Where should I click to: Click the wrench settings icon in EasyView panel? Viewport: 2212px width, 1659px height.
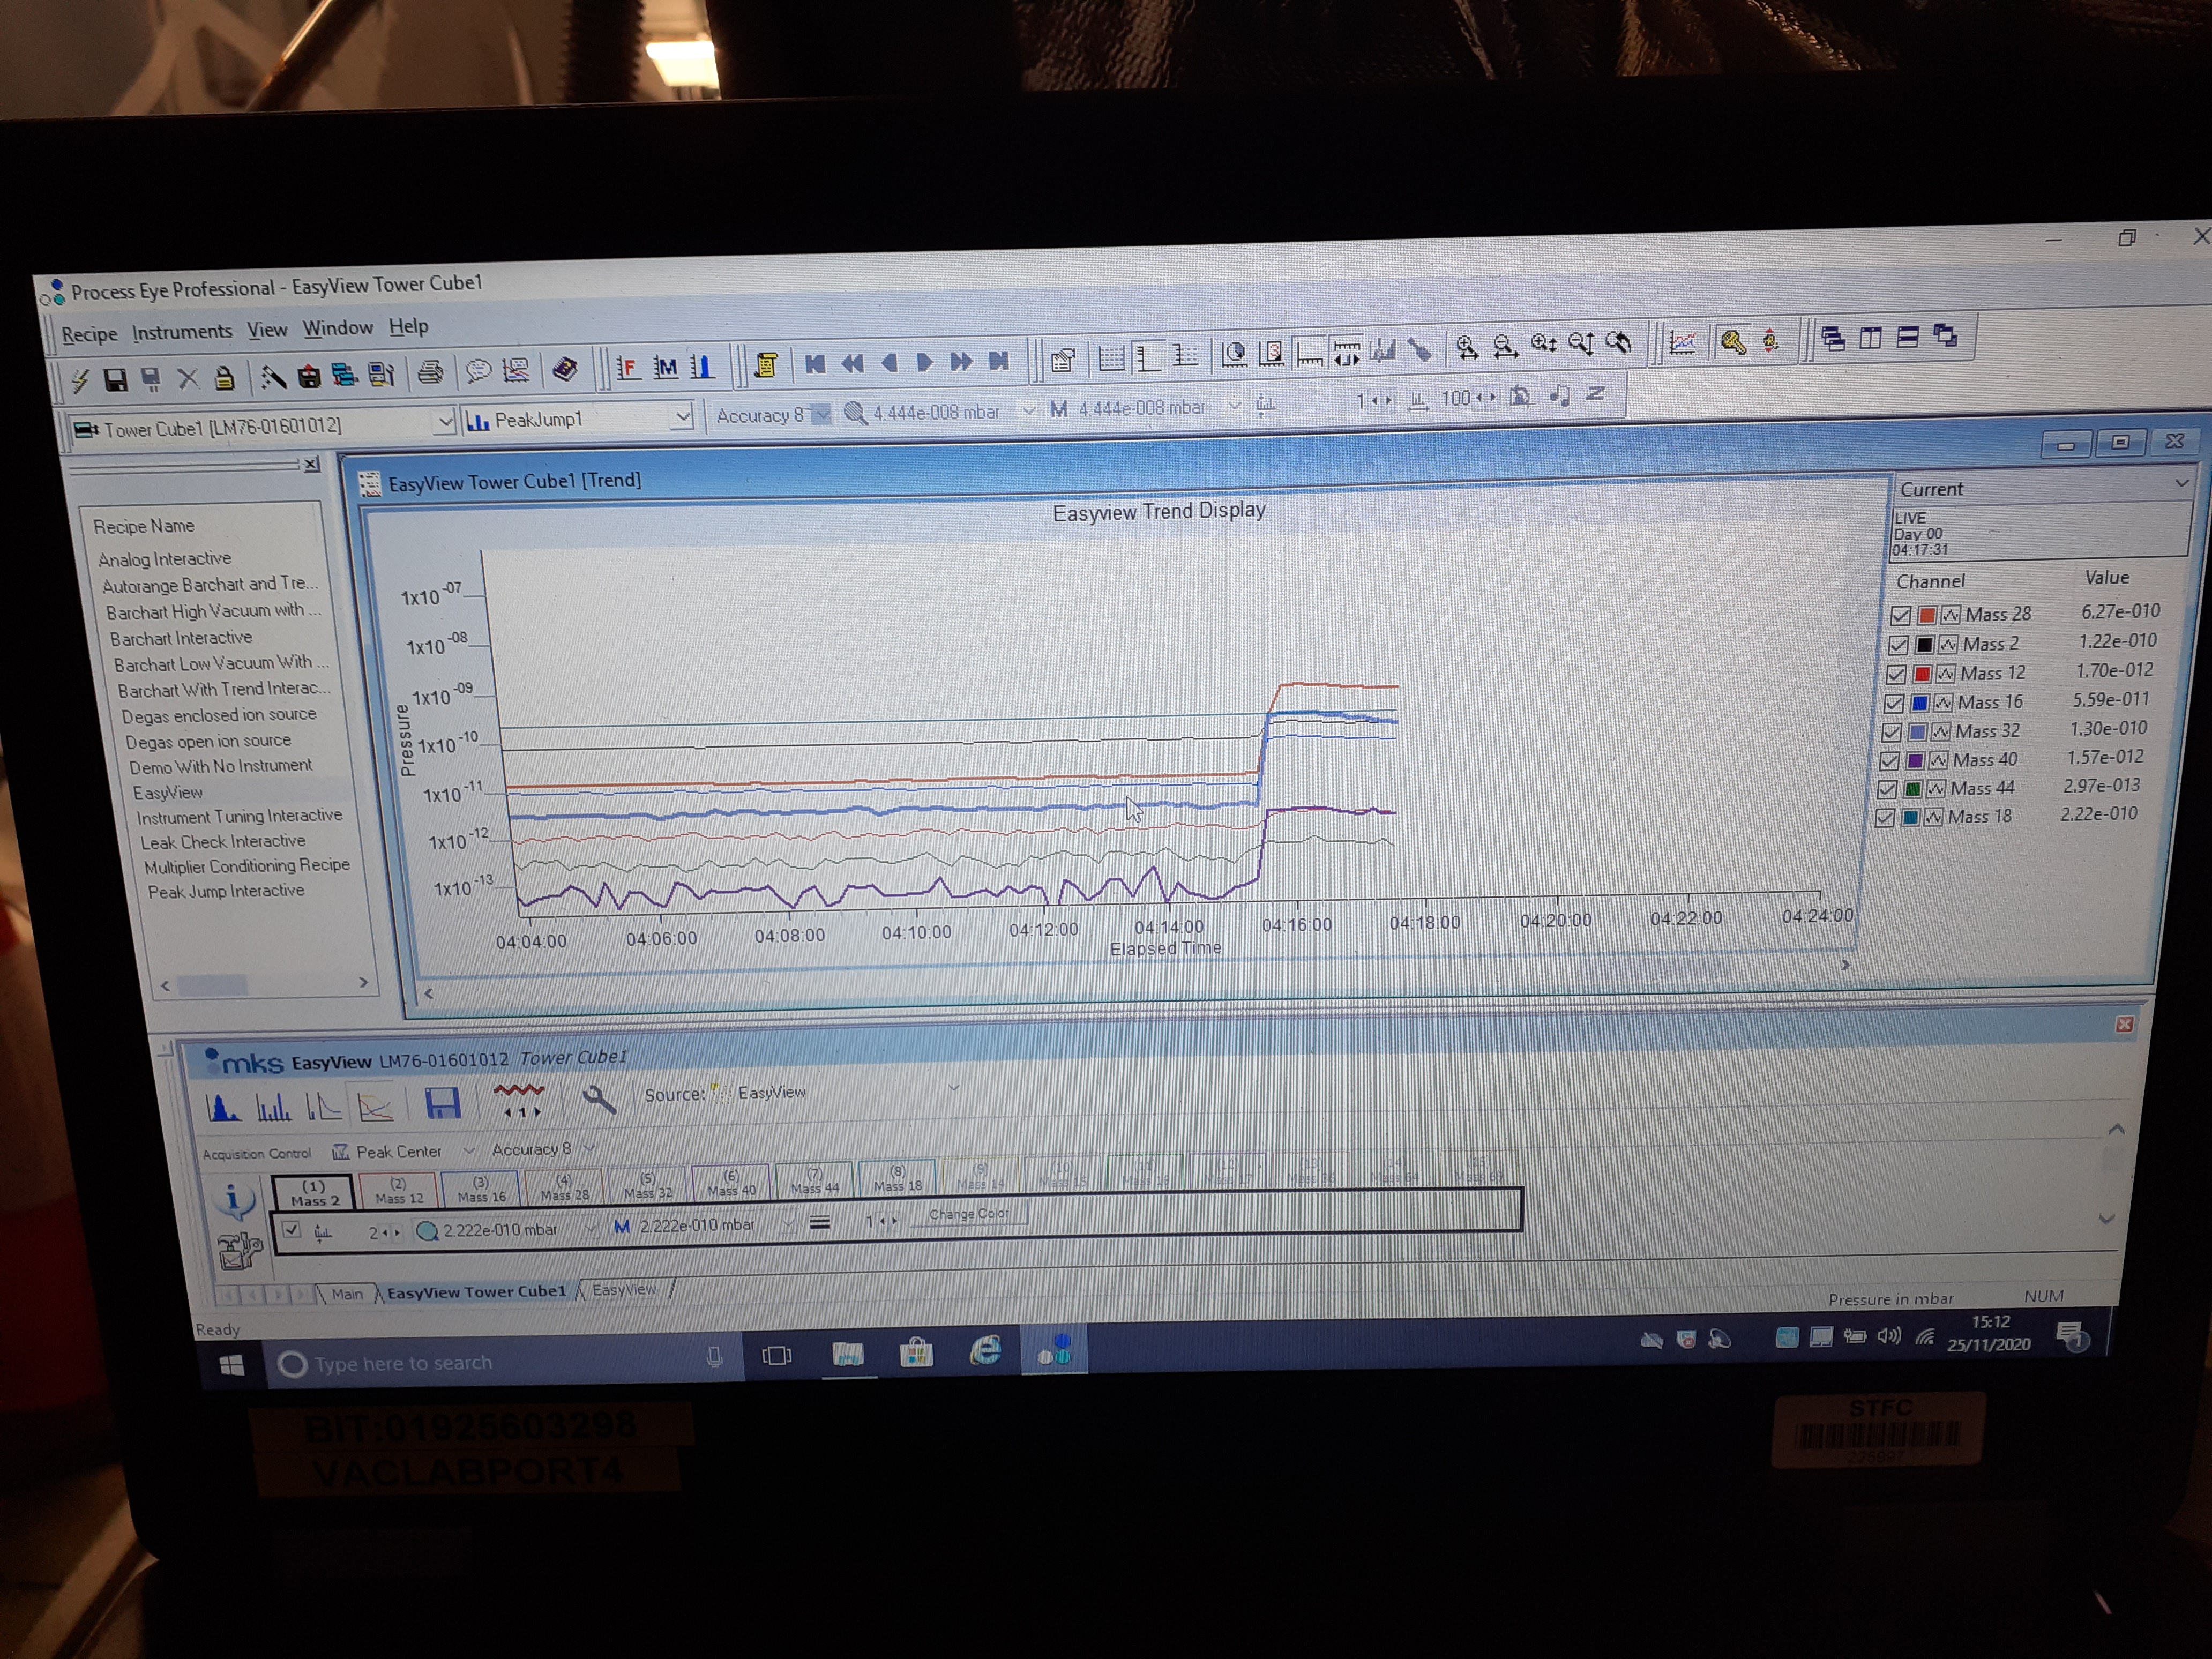point(598,1100)
